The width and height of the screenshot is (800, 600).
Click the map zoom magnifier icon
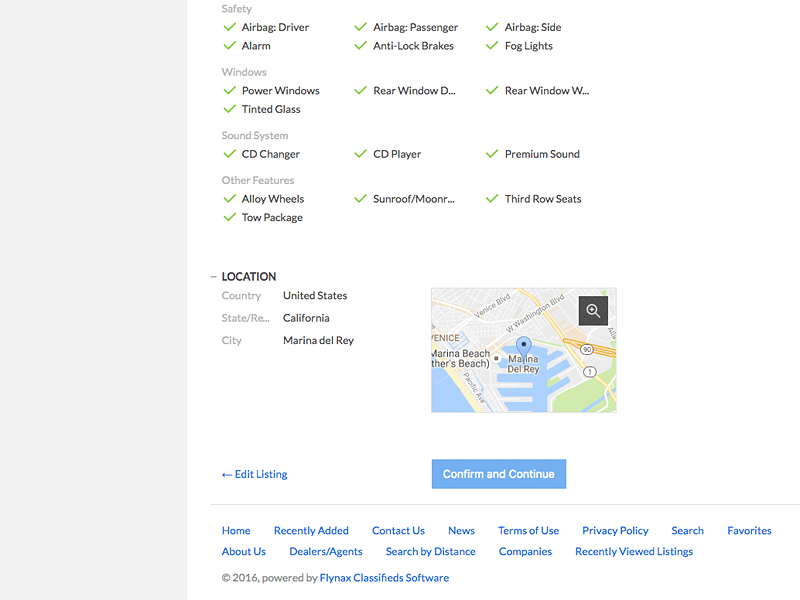click(593, 310)
